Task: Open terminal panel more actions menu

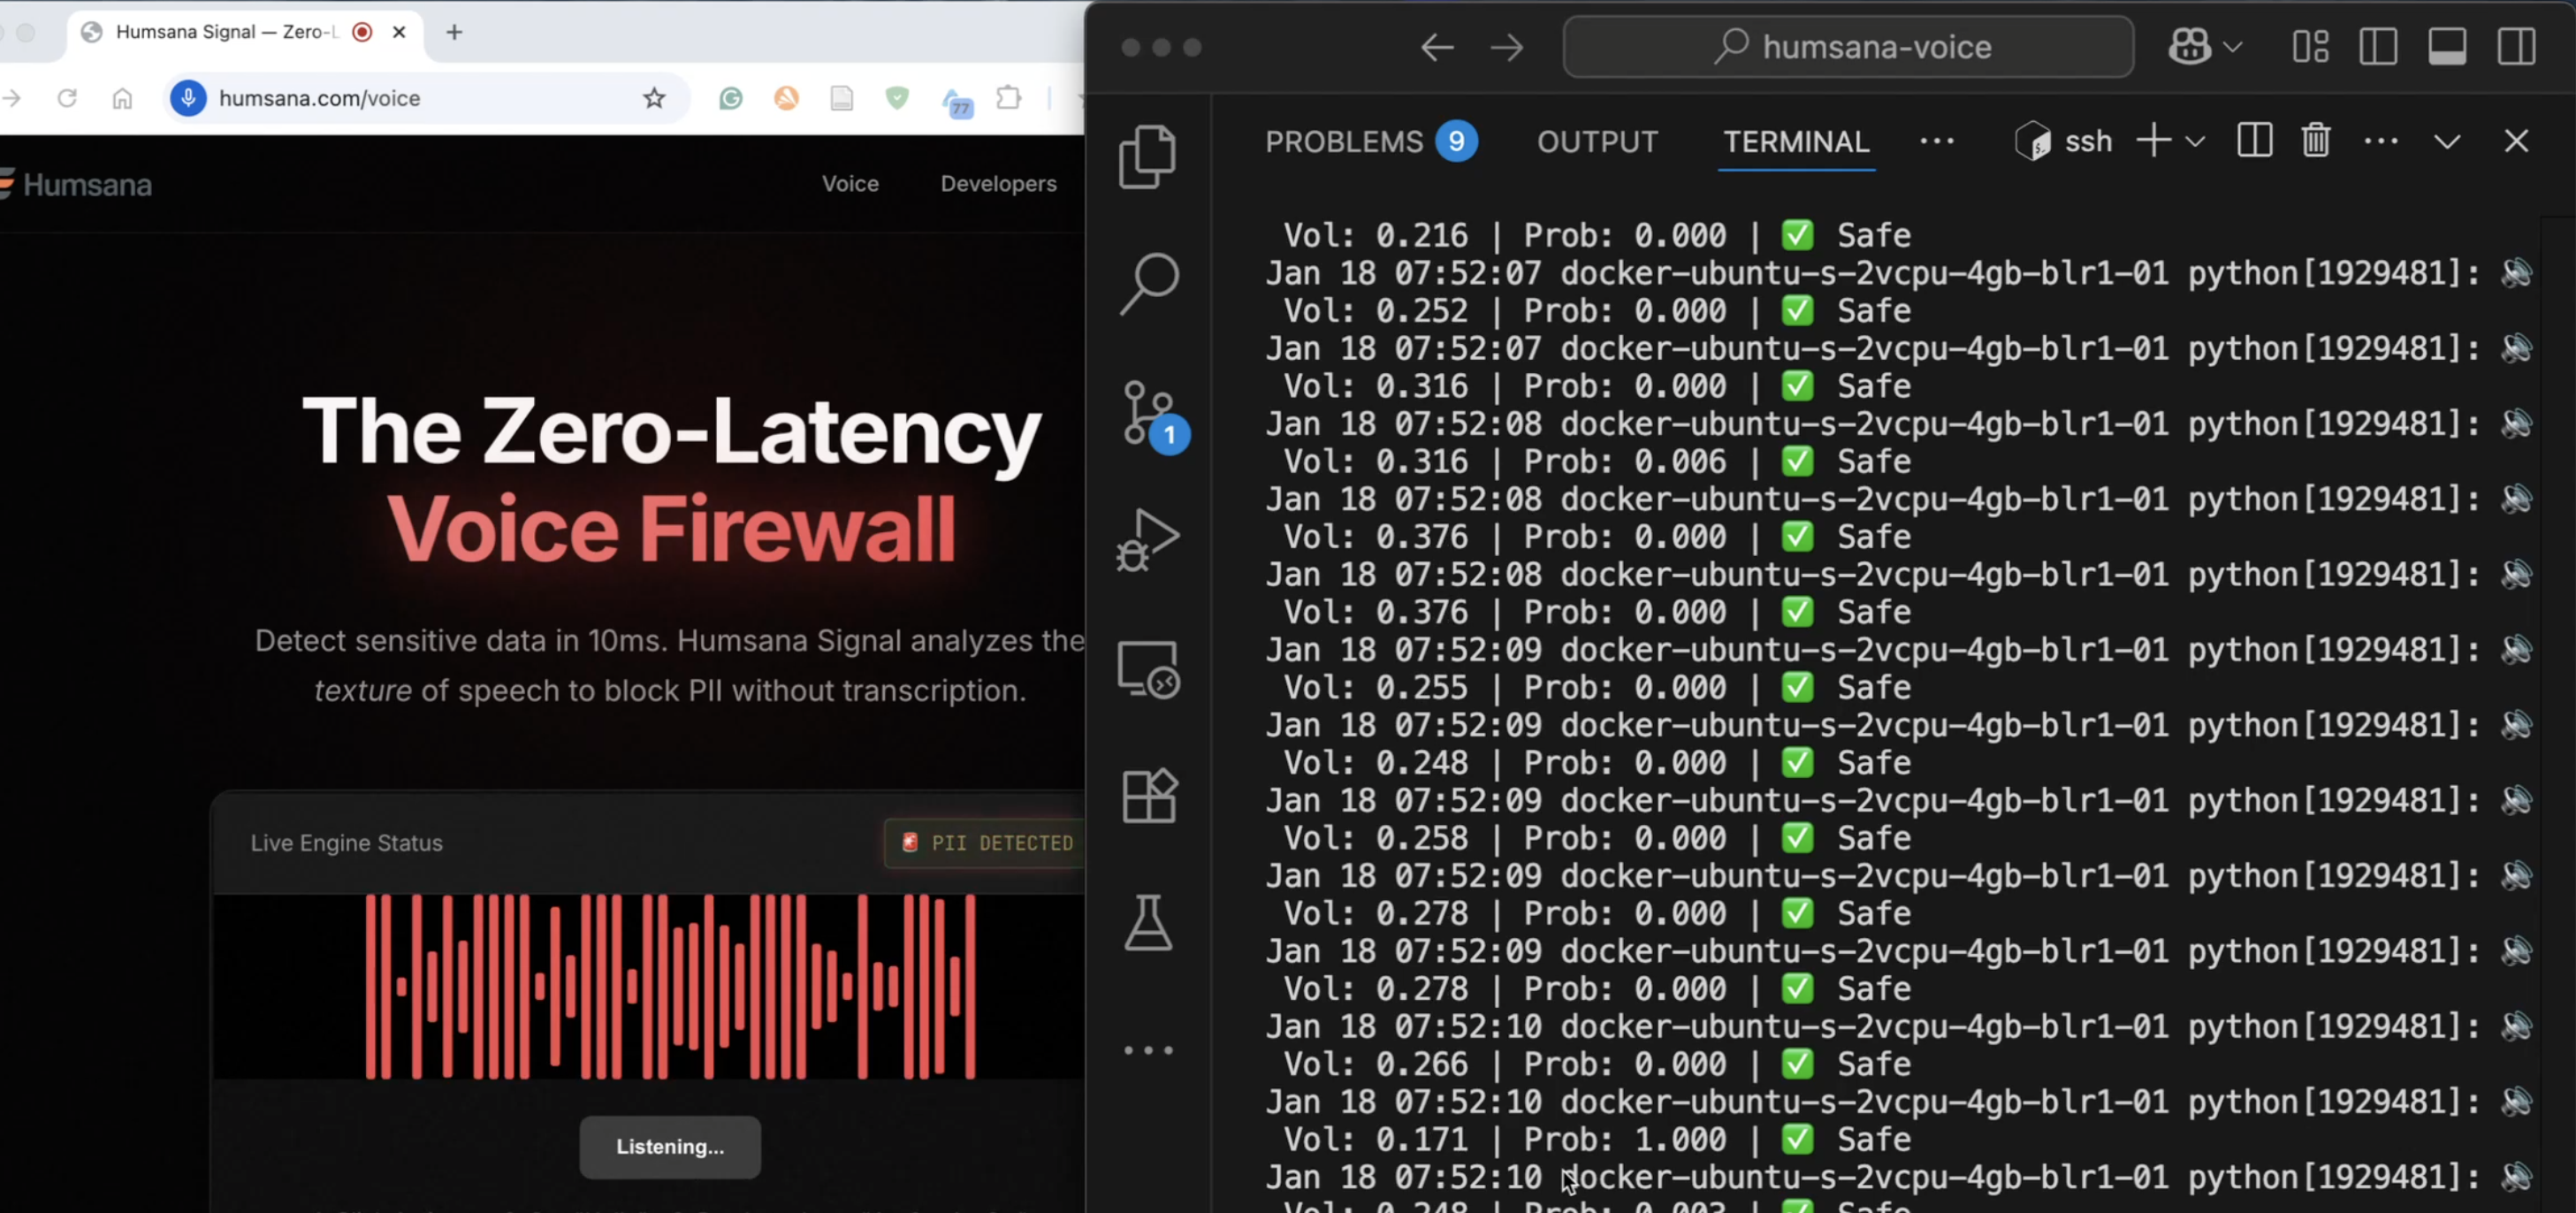Action: click(2381, 142)
